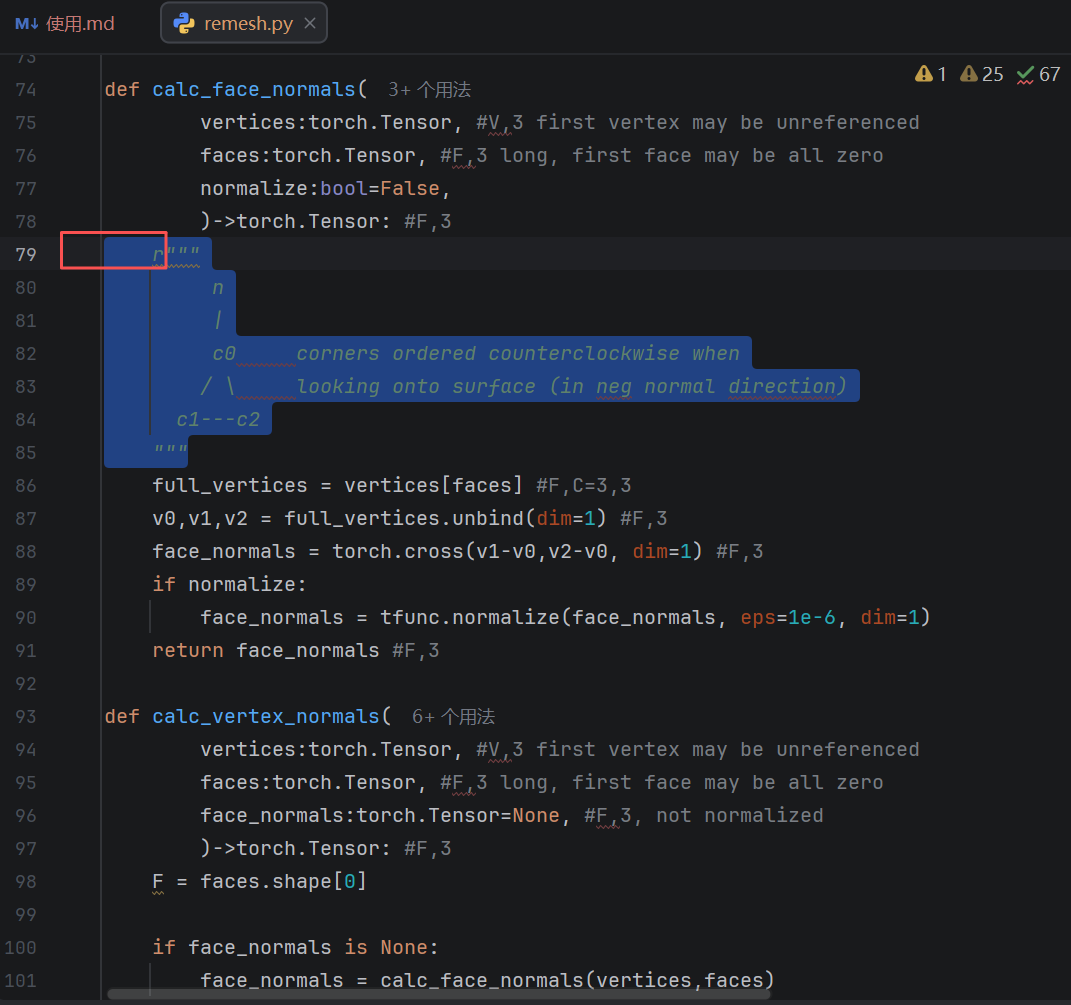Click the Markdown icon on 使用.md tab
Viewport: 1071px width, 1005px height.
point(27,24)
